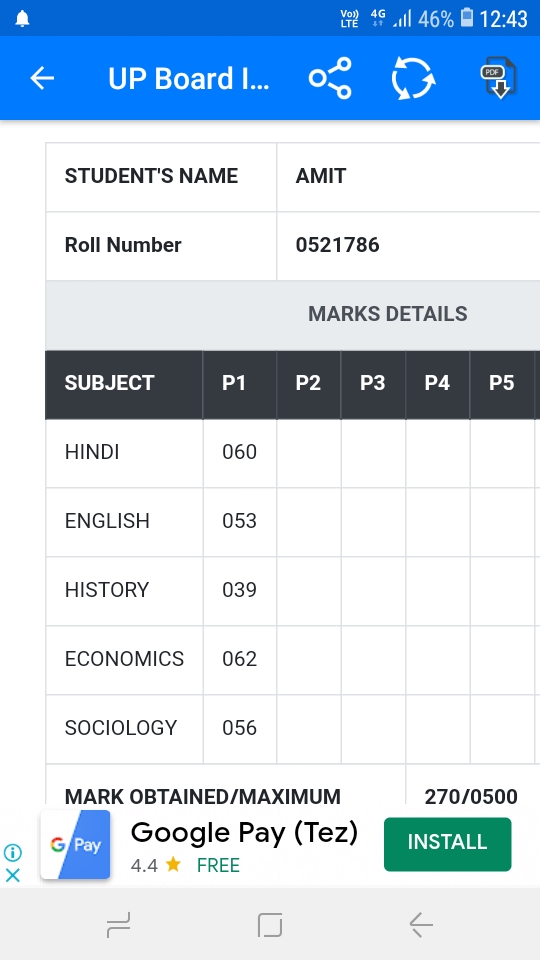Screen dimensions: 540x960
Task: Tap the MARKS DETAILS section header
Action: 388,314
